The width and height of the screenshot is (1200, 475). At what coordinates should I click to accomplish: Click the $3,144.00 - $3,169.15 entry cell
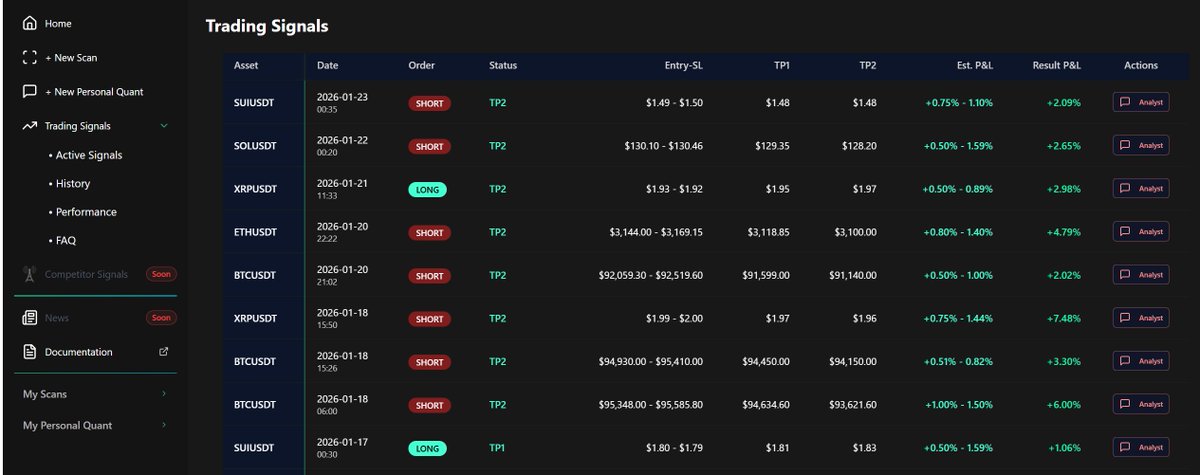(656, 232)
